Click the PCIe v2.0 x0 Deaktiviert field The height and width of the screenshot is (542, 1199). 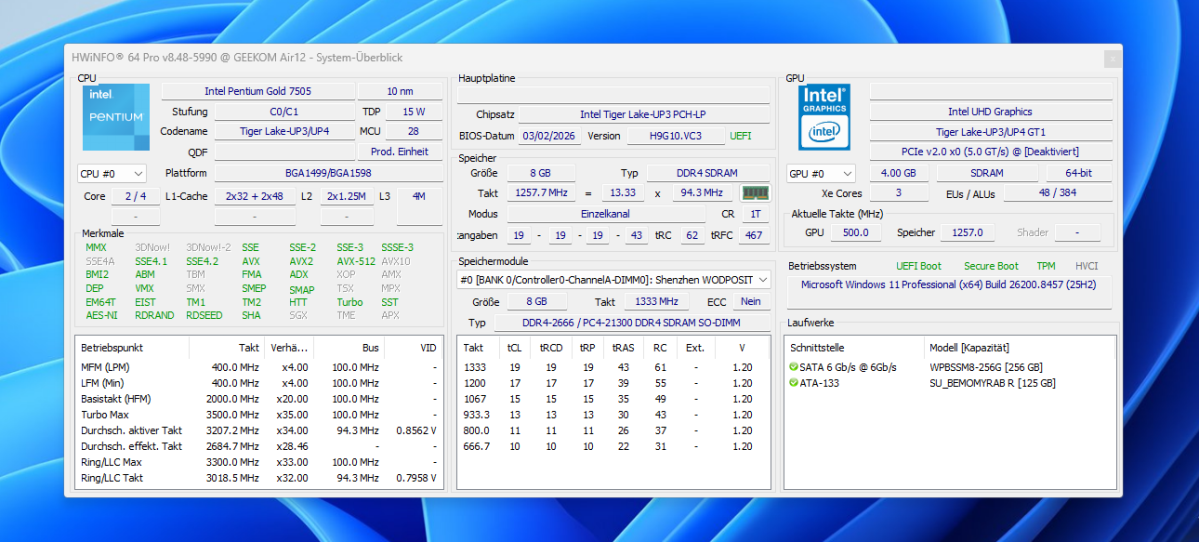coord(990,152)
